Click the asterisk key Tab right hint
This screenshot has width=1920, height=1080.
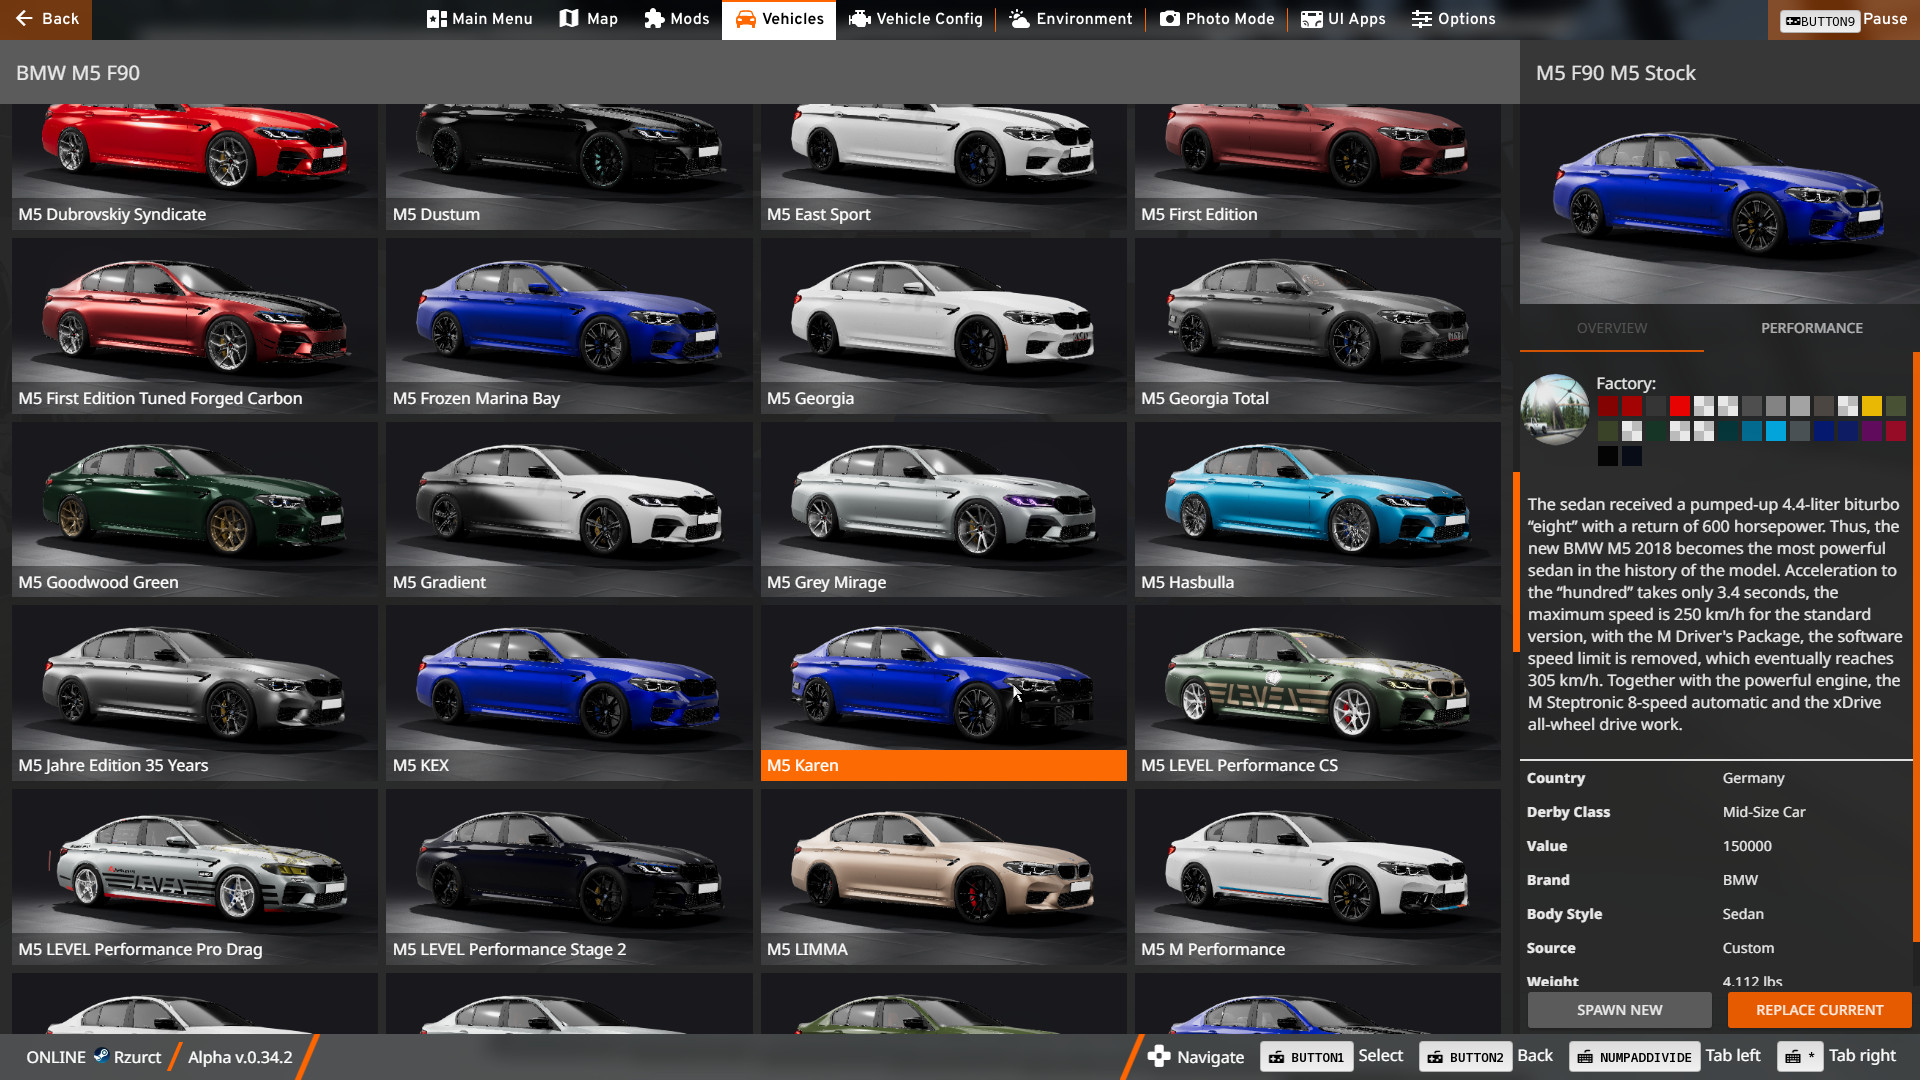pos(1836,1056)
